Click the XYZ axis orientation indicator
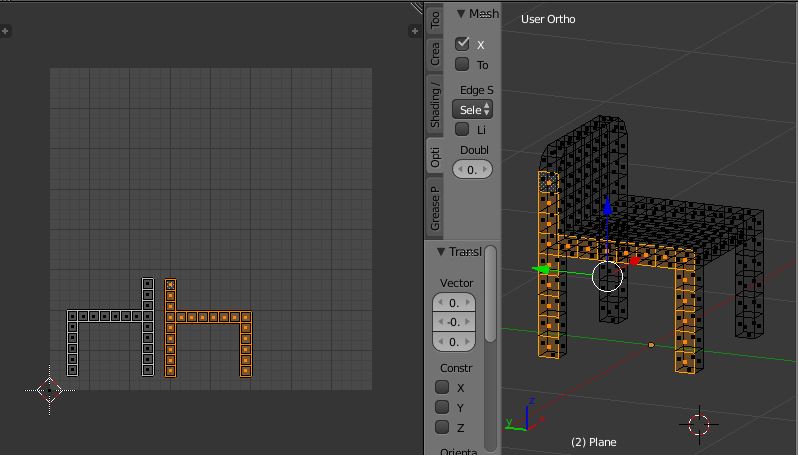 (526, 414)
